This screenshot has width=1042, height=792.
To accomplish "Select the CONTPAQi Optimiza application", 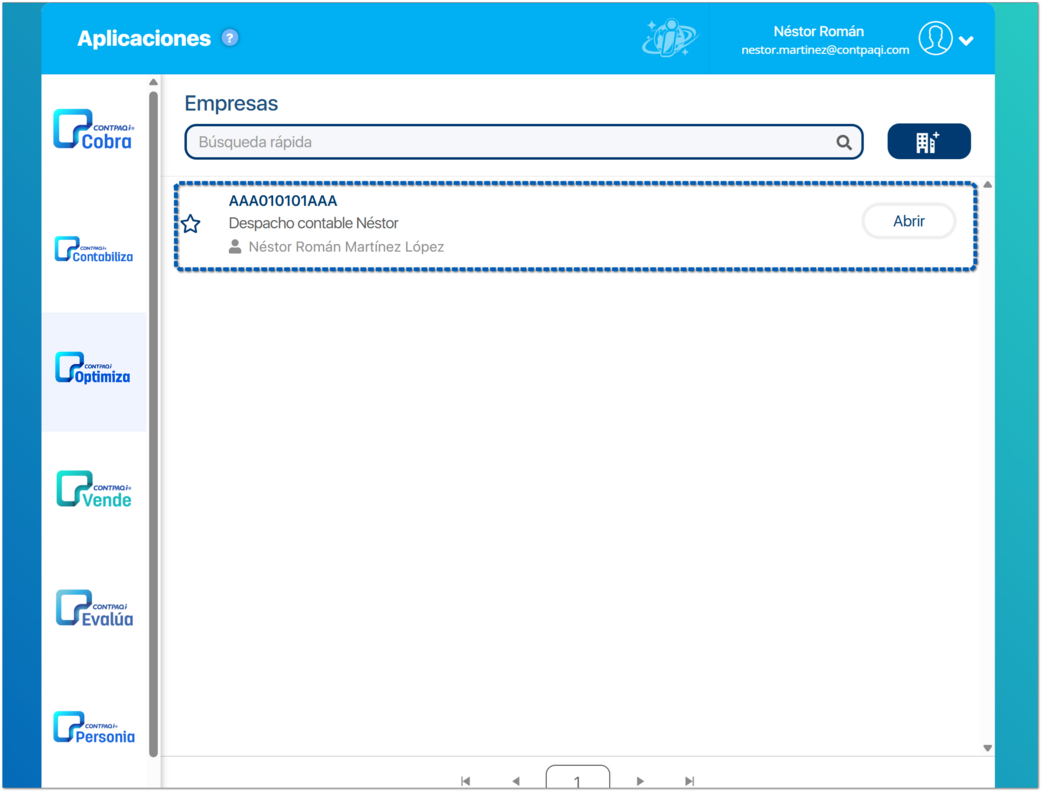I will [93, 369].
